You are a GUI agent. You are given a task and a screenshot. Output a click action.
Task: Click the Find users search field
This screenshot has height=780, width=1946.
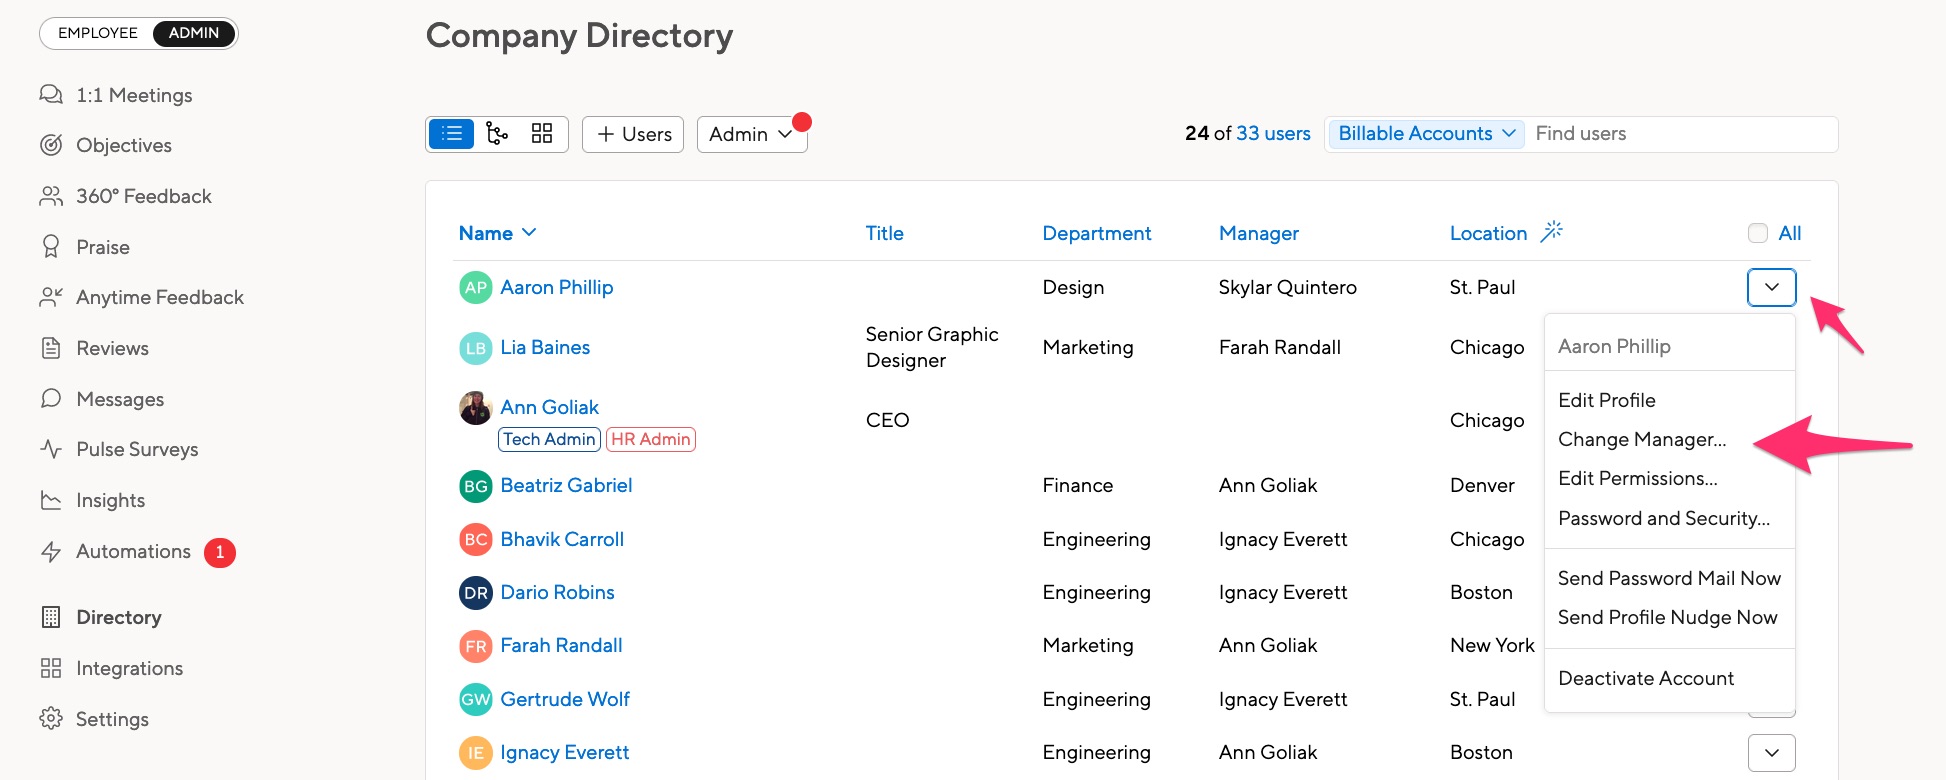click(1680, 134)
